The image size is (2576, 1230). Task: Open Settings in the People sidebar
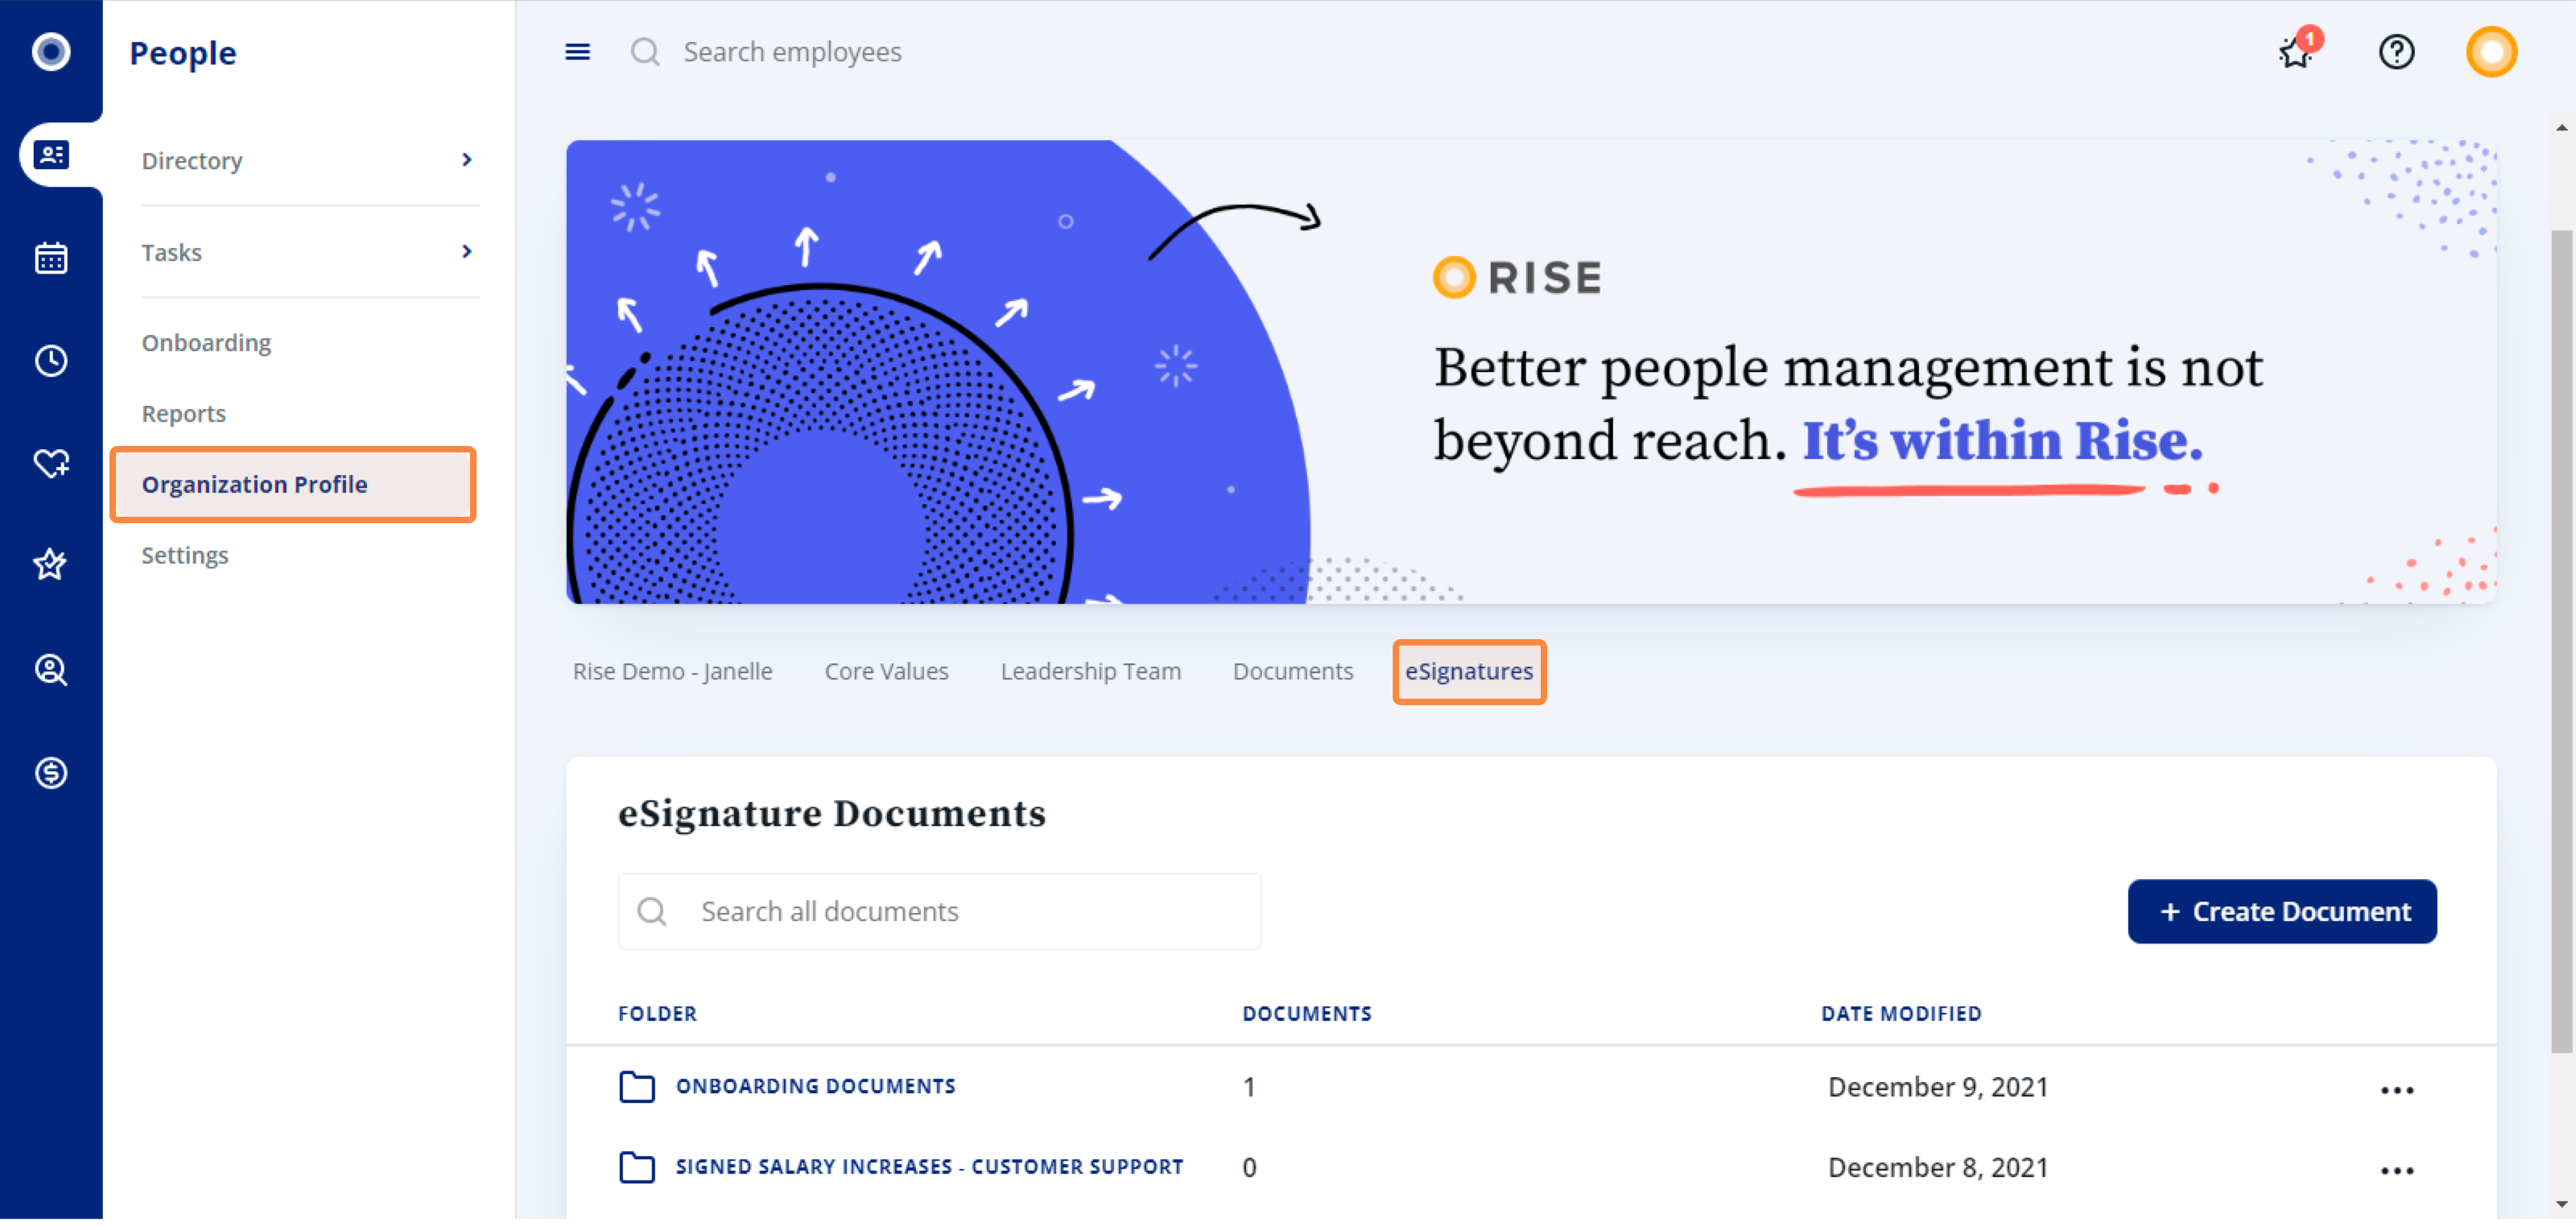coord(185,557)
